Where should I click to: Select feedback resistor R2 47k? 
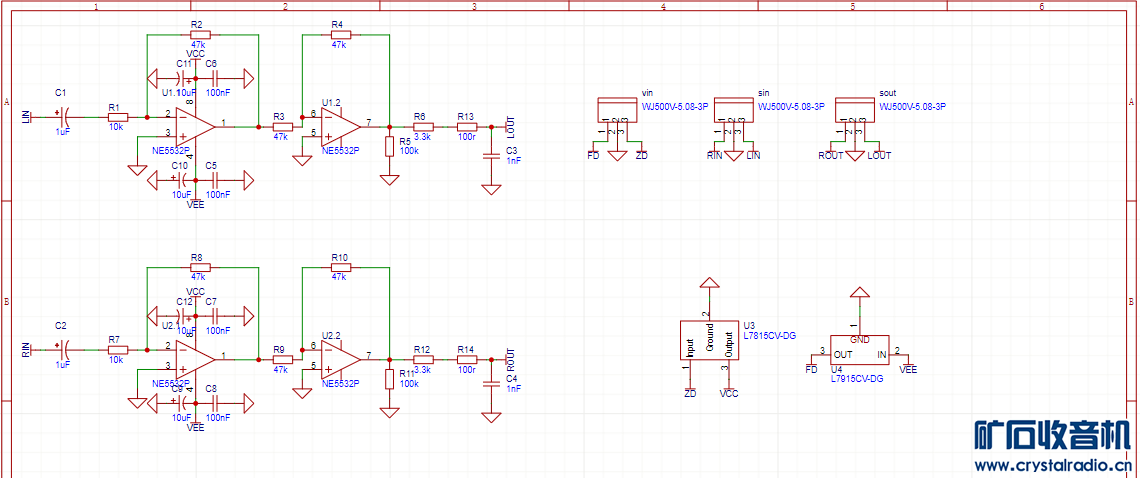(197, 35)
